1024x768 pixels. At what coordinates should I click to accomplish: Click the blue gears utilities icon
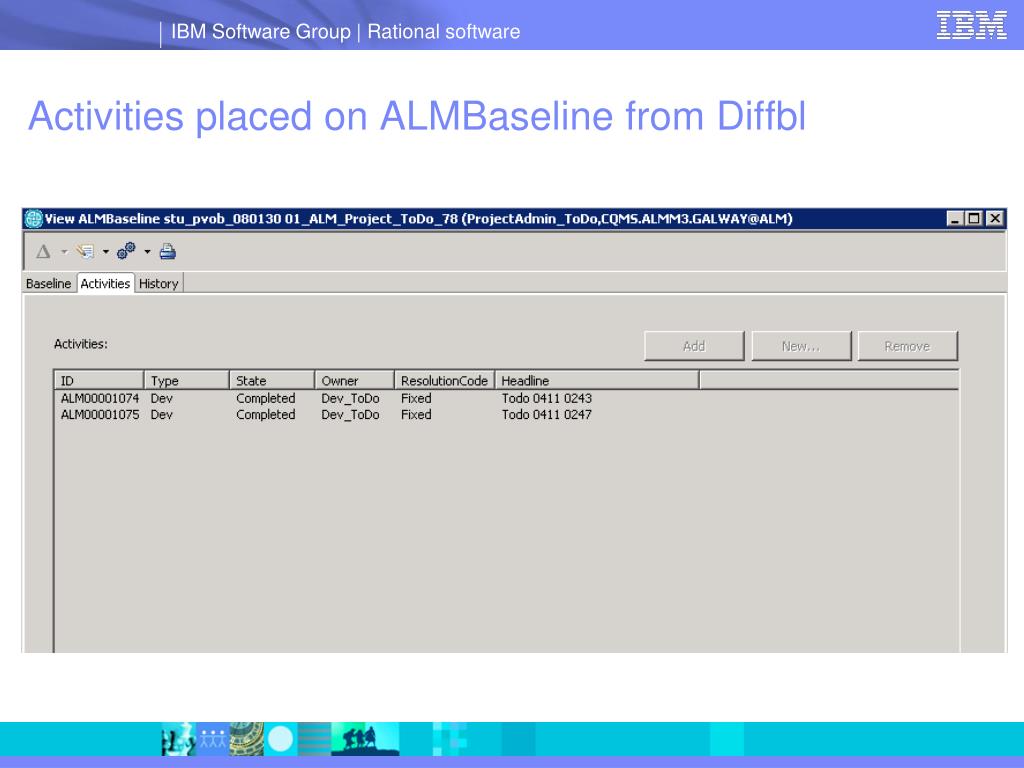pos(126,251)
